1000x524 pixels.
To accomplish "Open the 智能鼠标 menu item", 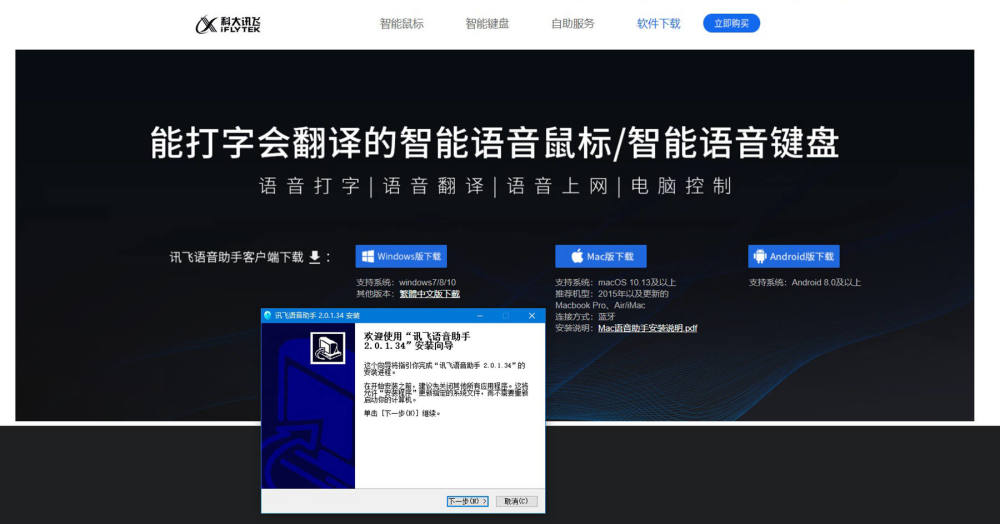I will point(402,24).
